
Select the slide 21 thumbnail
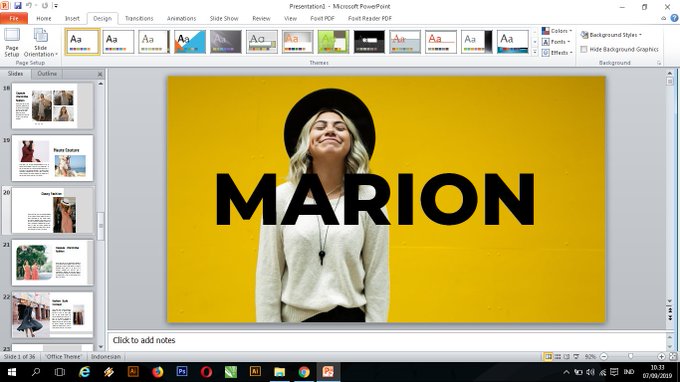click(52, 262)
